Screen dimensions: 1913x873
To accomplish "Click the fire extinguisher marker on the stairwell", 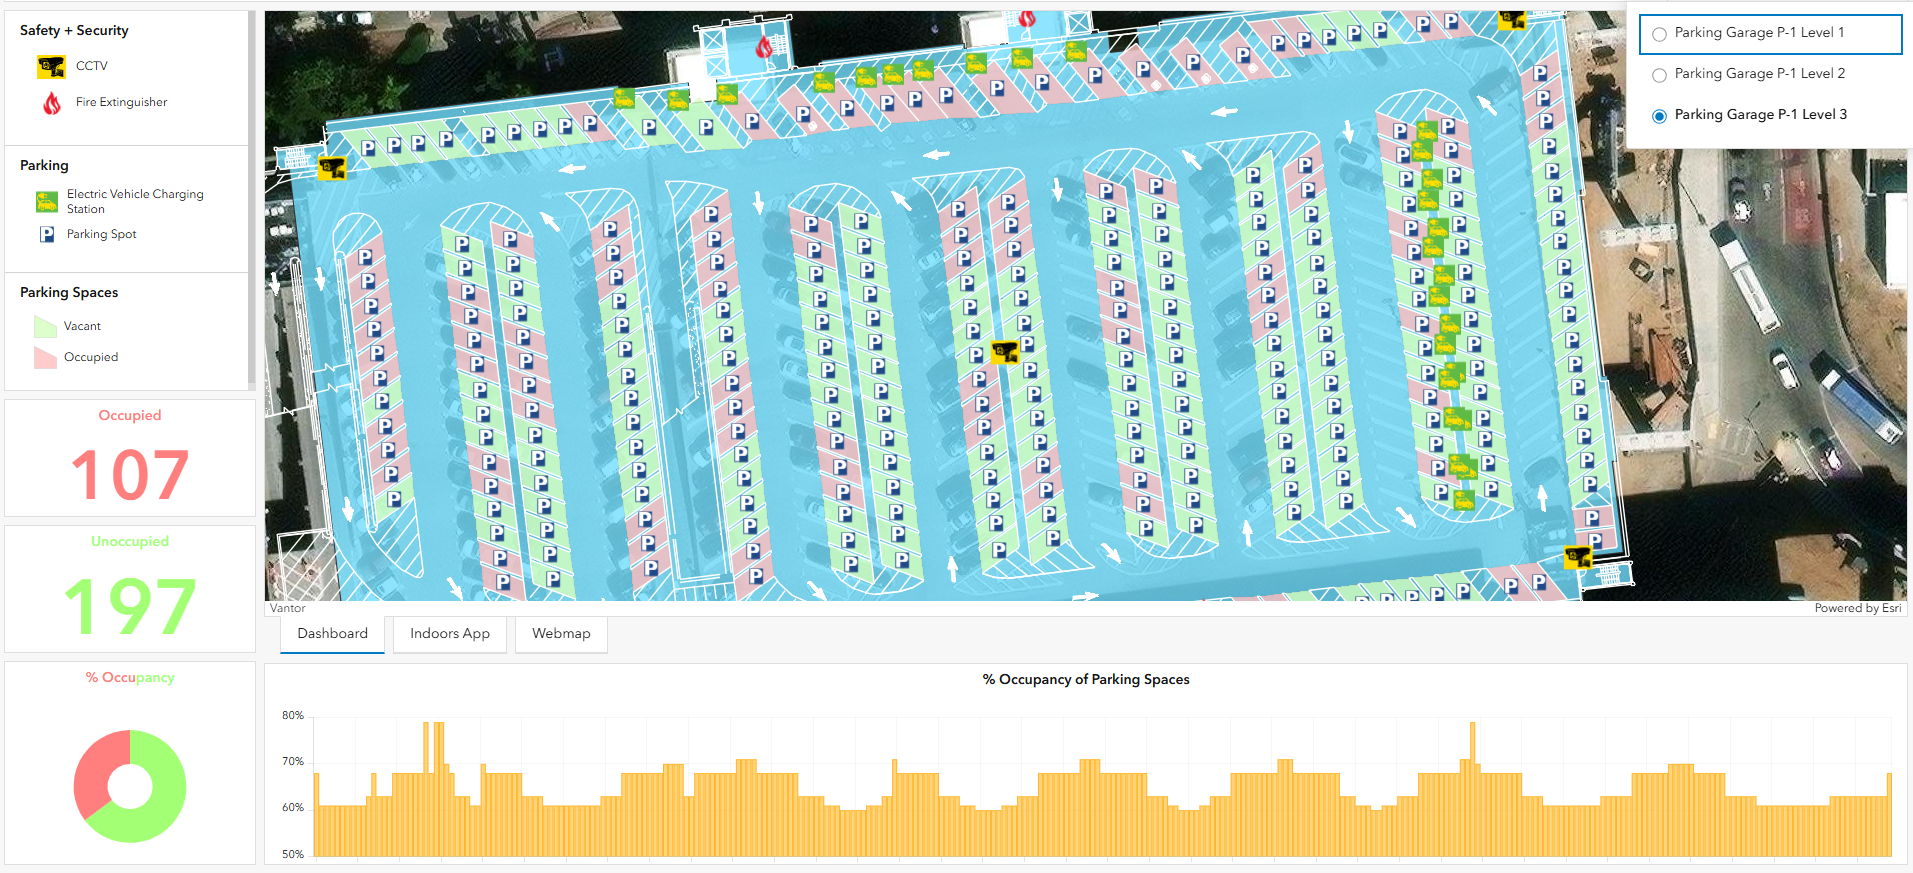I will coord(764,46).
